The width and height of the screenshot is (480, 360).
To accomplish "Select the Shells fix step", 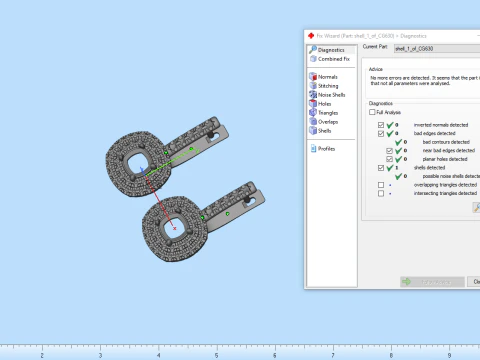I will click(320, 131).
